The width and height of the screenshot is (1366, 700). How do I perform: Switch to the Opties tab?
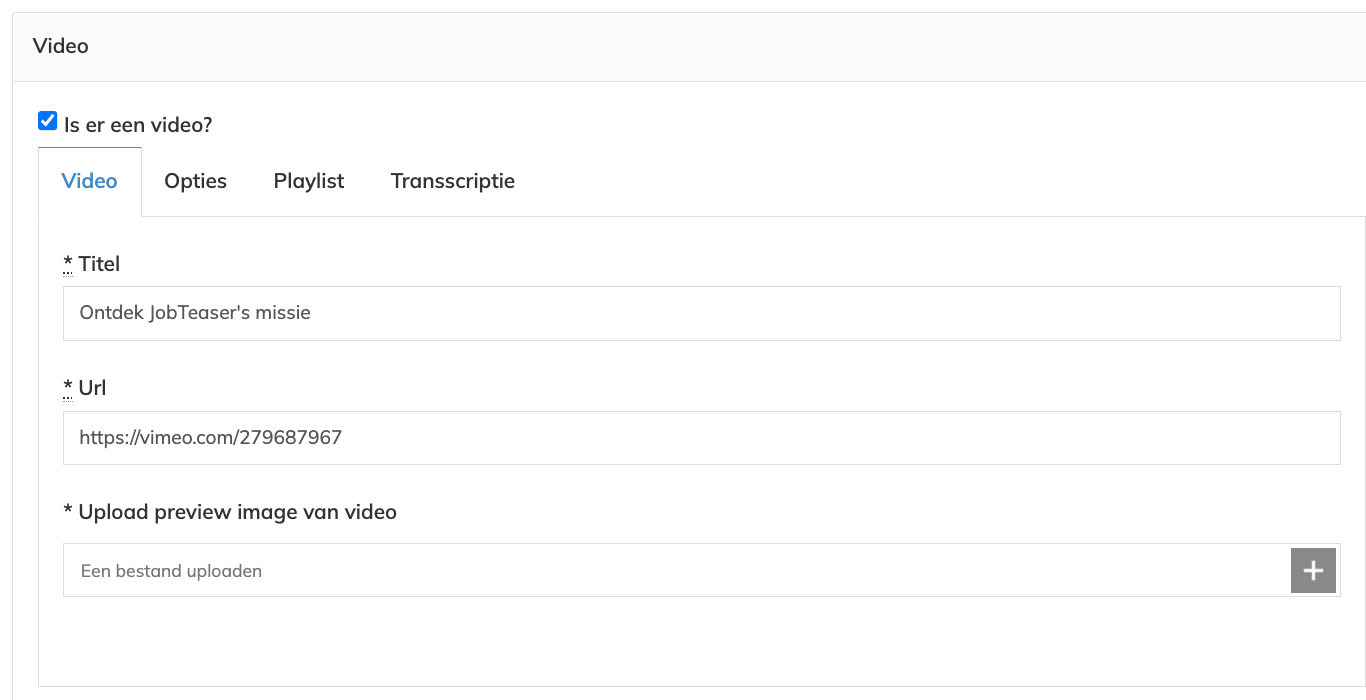(x=196, y=181)
